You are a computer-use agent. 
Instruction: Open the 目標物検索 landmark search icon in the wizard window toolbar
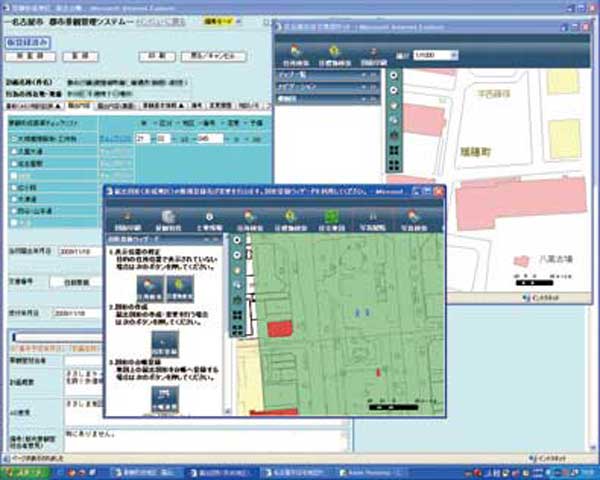[290, 219]
